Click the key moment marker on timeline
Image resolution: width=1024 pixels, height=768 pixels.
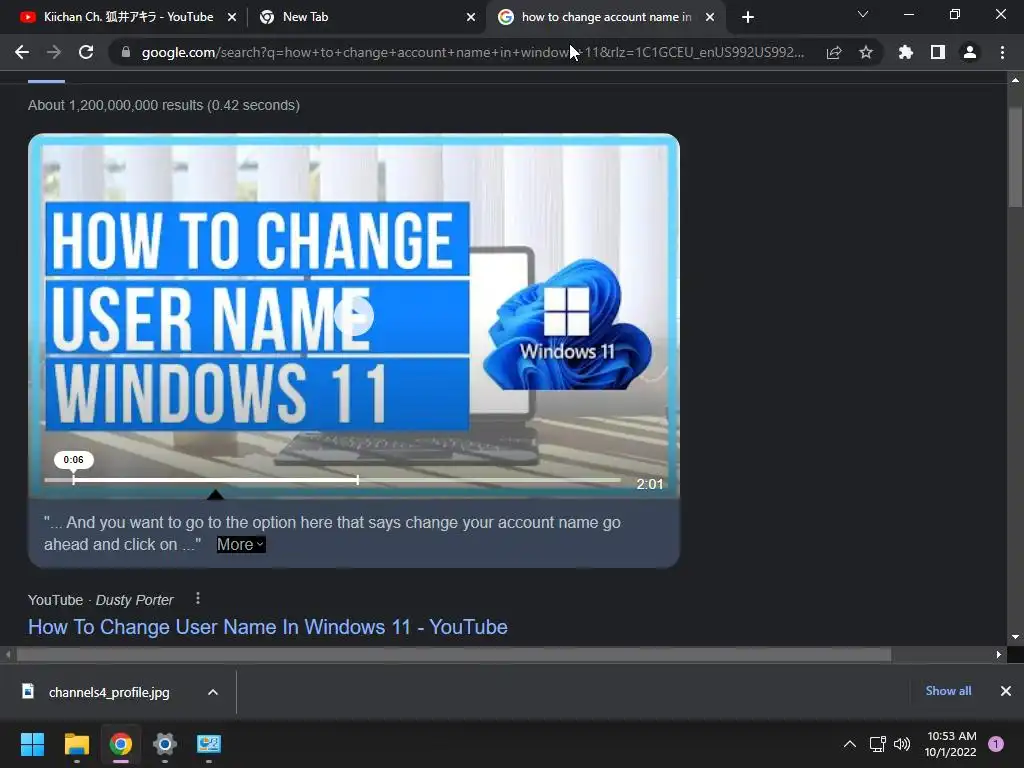tap(358, 480)
